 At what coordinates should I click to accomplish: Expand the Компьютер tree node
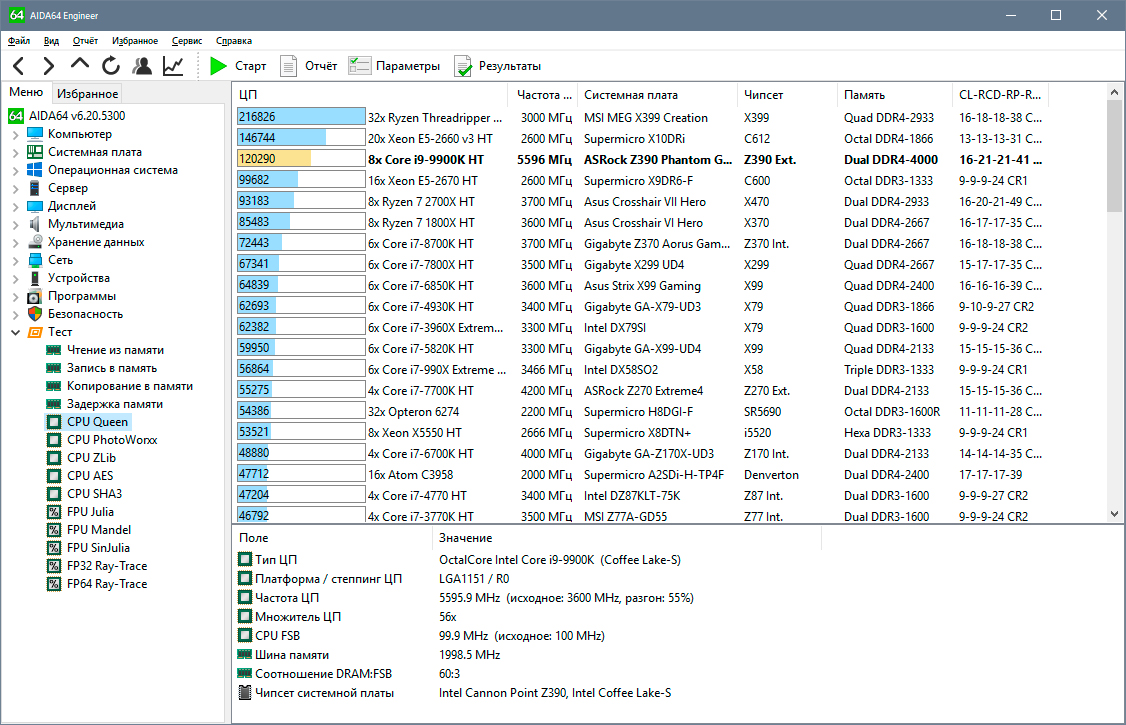tap(16, 134)
